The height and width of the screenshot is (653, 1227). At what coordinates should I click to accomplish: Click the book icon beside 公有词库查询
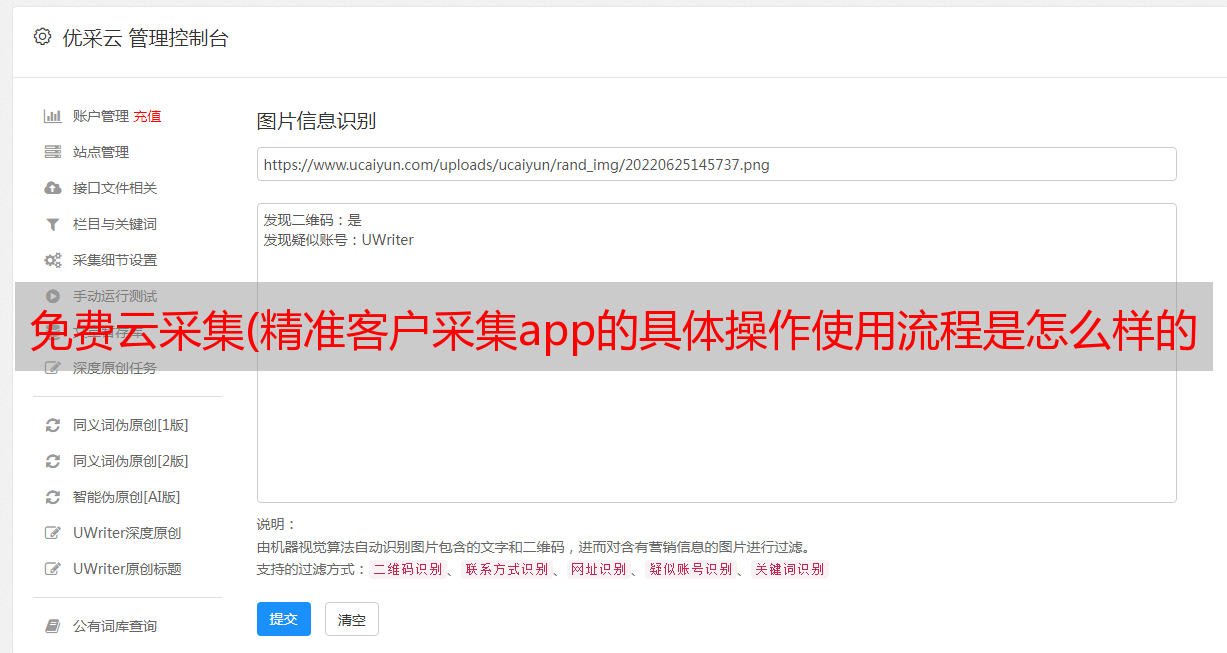tap(53, 626)
